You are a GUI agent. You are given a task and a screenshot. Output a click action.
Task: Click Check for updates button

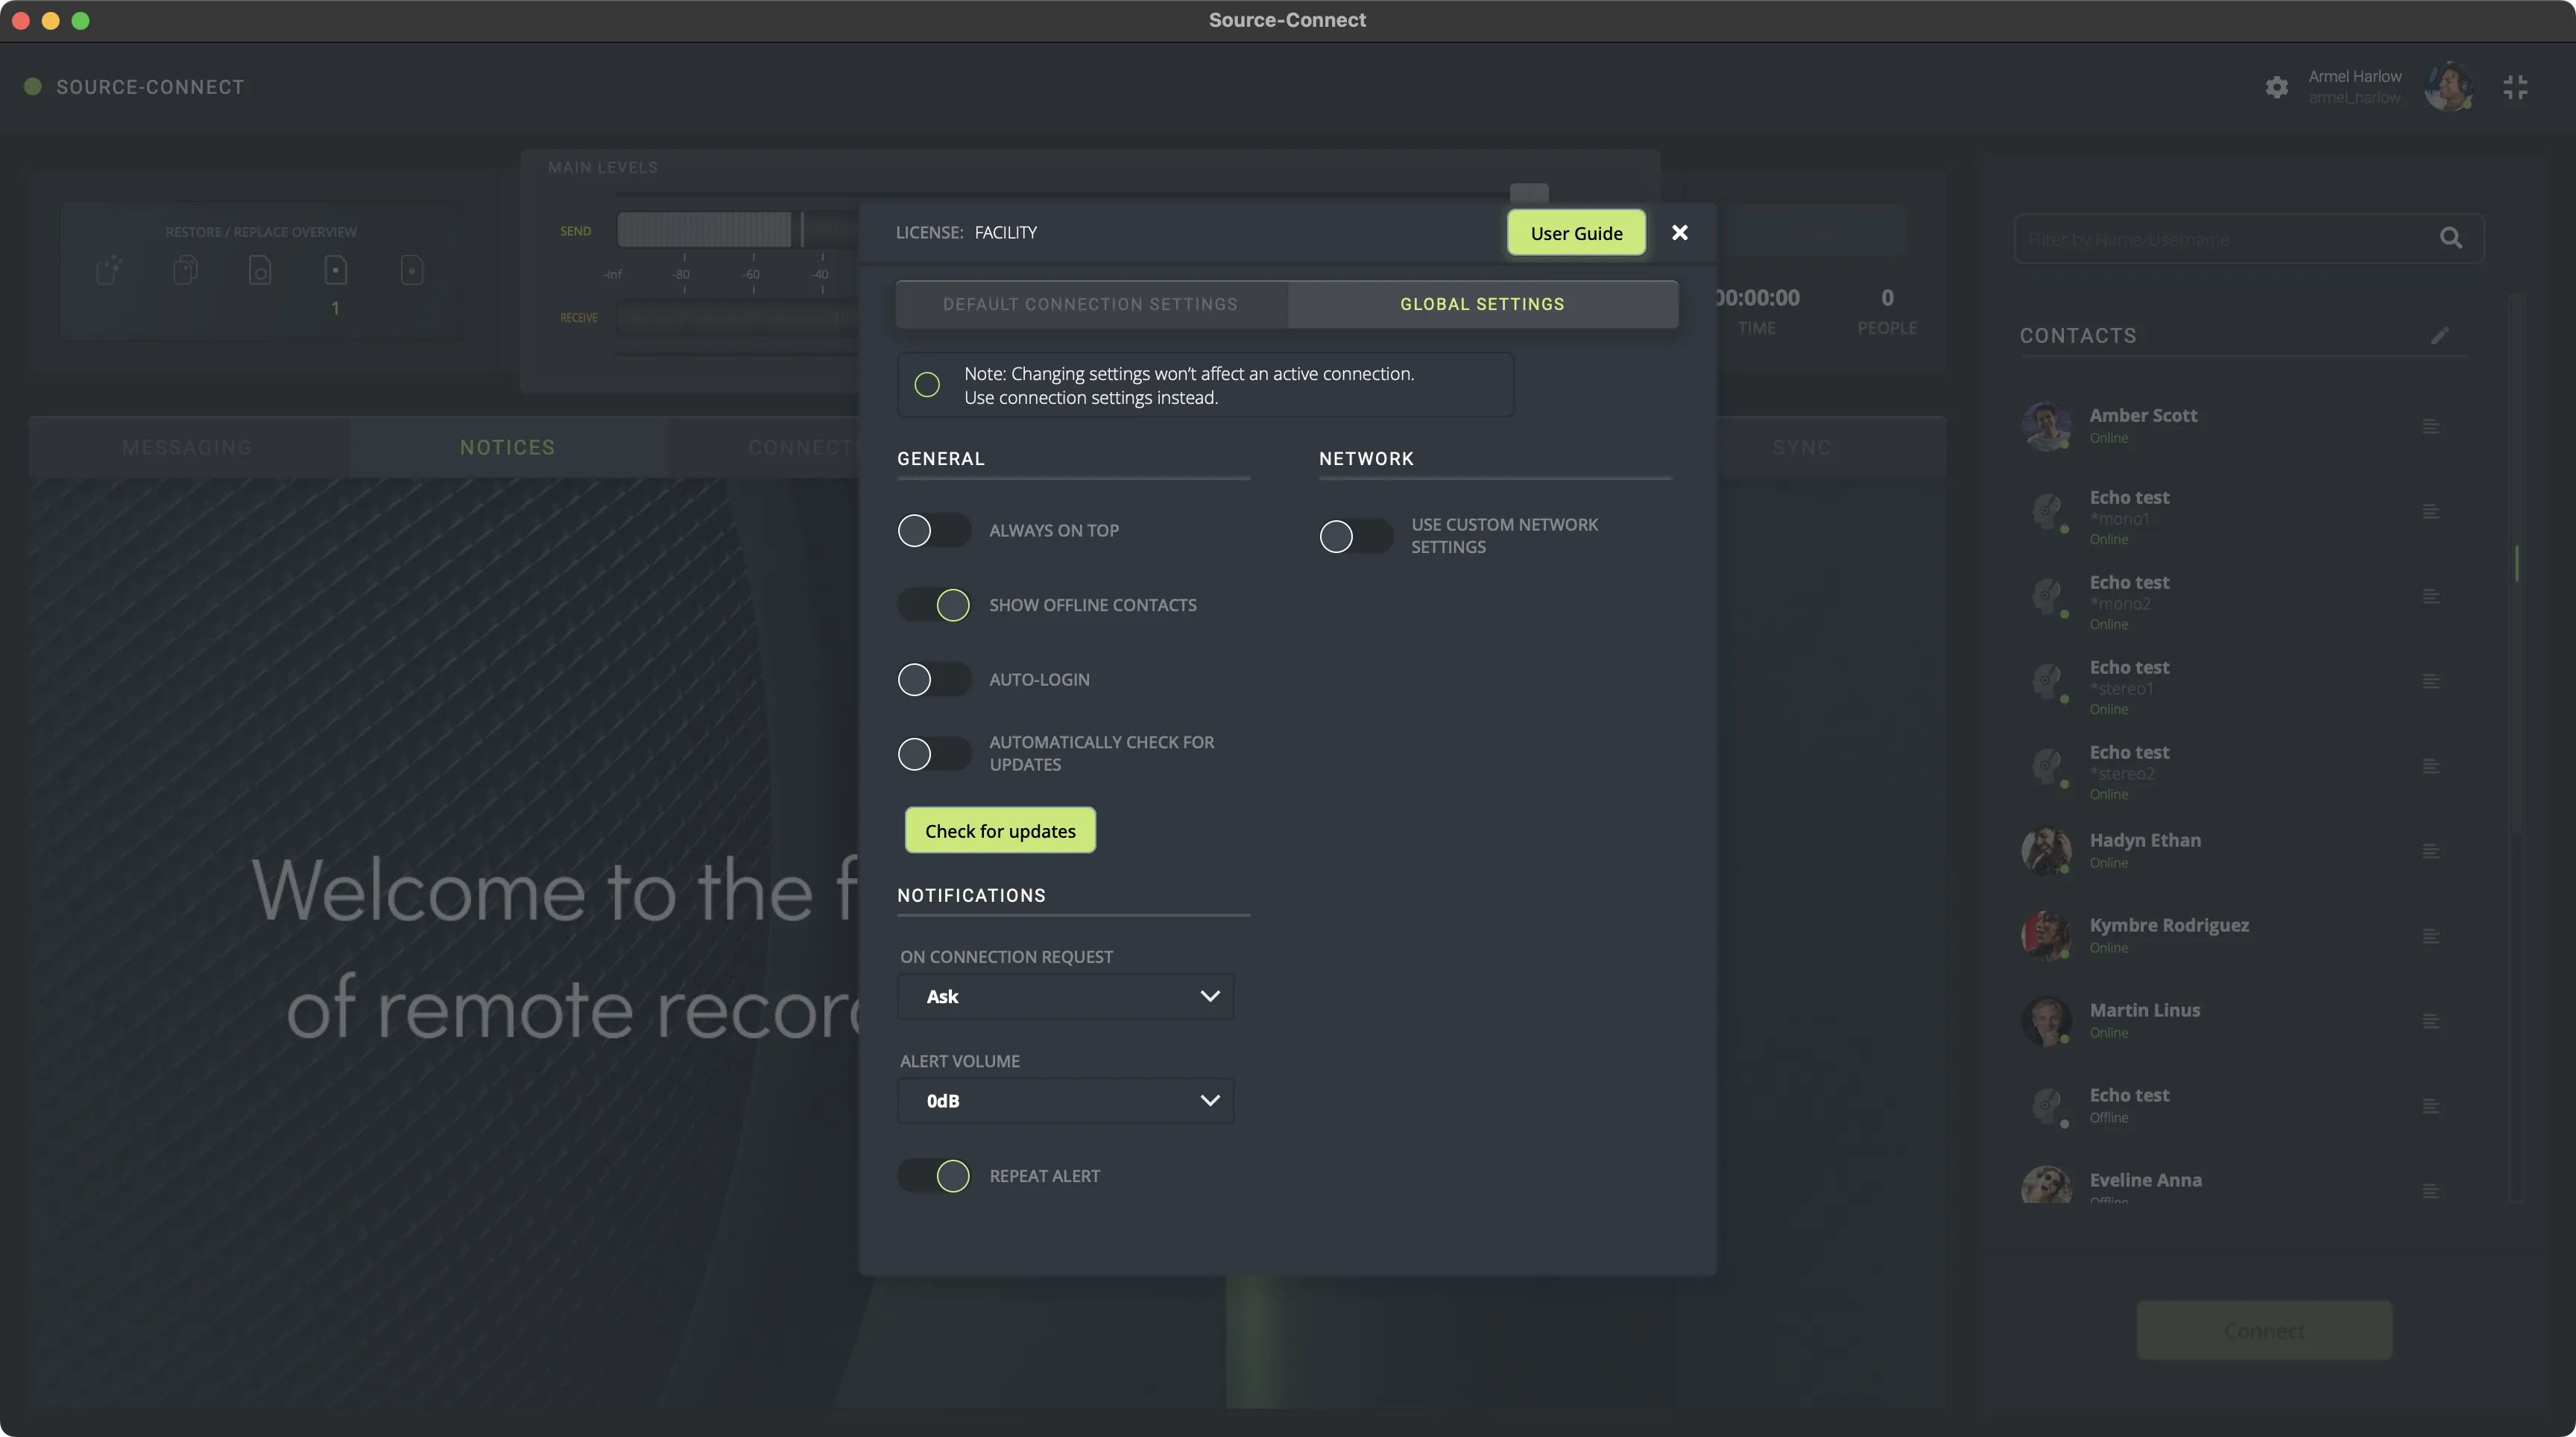tap(1000, 831)
